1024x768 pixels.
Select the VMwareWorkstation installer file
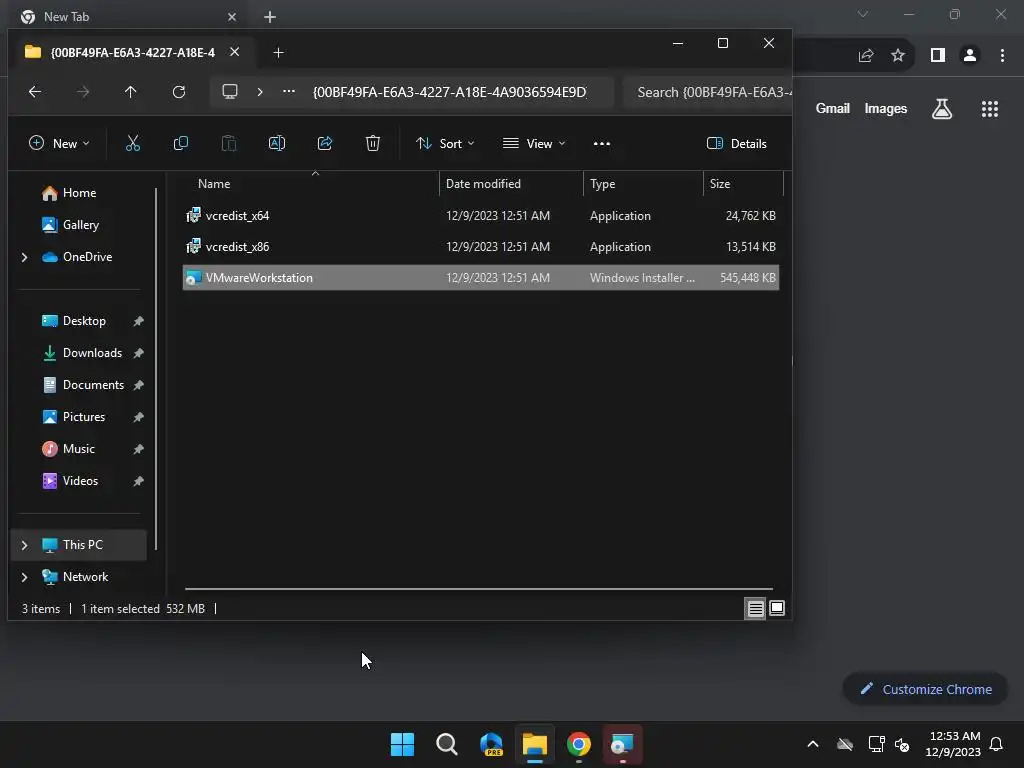481,278
